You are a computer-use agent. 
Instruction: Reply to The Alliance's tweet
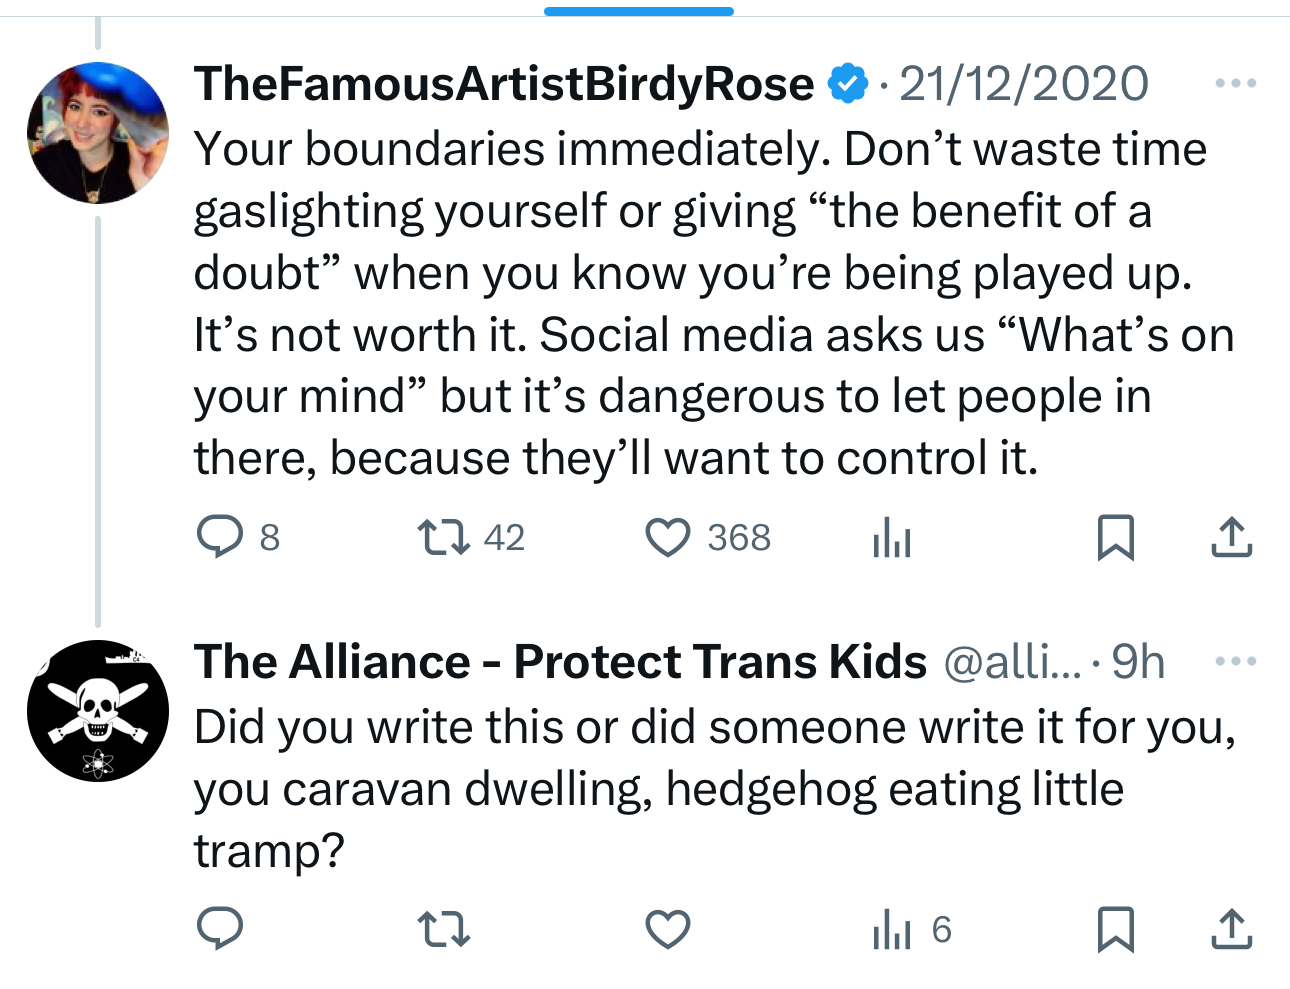coord(220,929)
